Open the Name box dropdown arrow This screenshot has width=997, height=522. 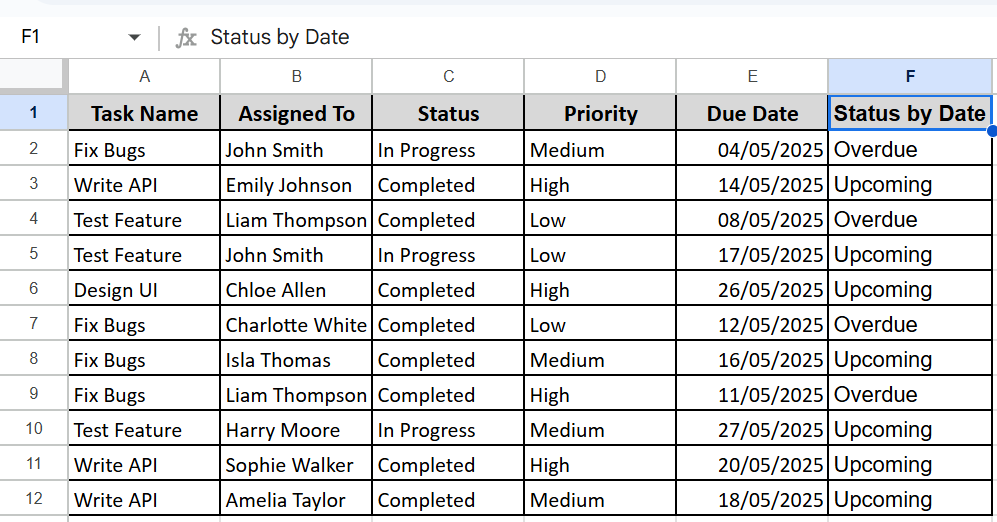point(134,38)
